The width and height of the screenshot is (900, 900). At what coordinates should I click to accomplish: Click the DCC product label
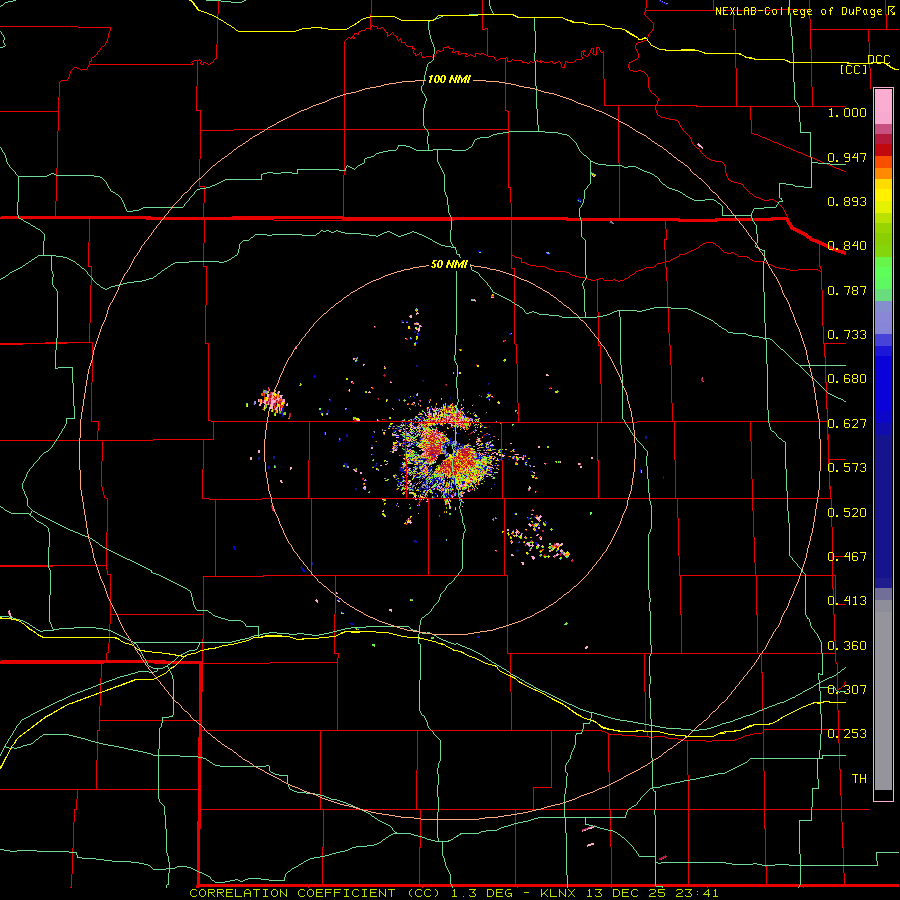tap(879, 59)
